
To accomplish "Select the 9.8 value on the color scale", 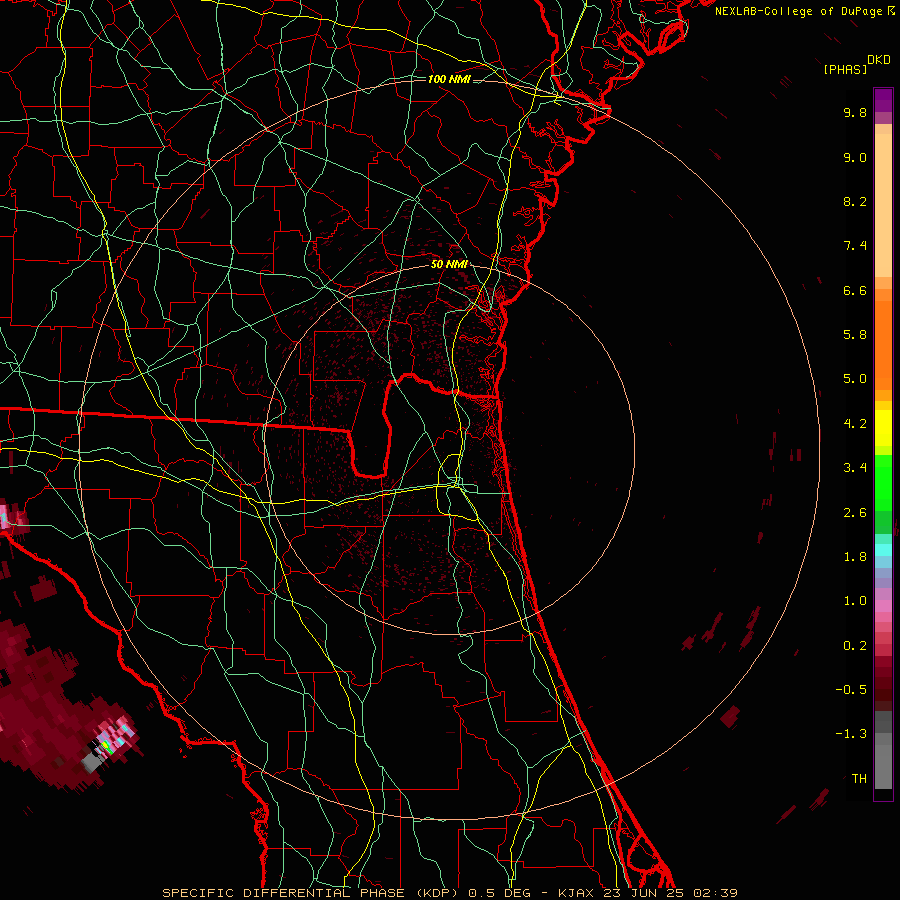I will point(855,112).
